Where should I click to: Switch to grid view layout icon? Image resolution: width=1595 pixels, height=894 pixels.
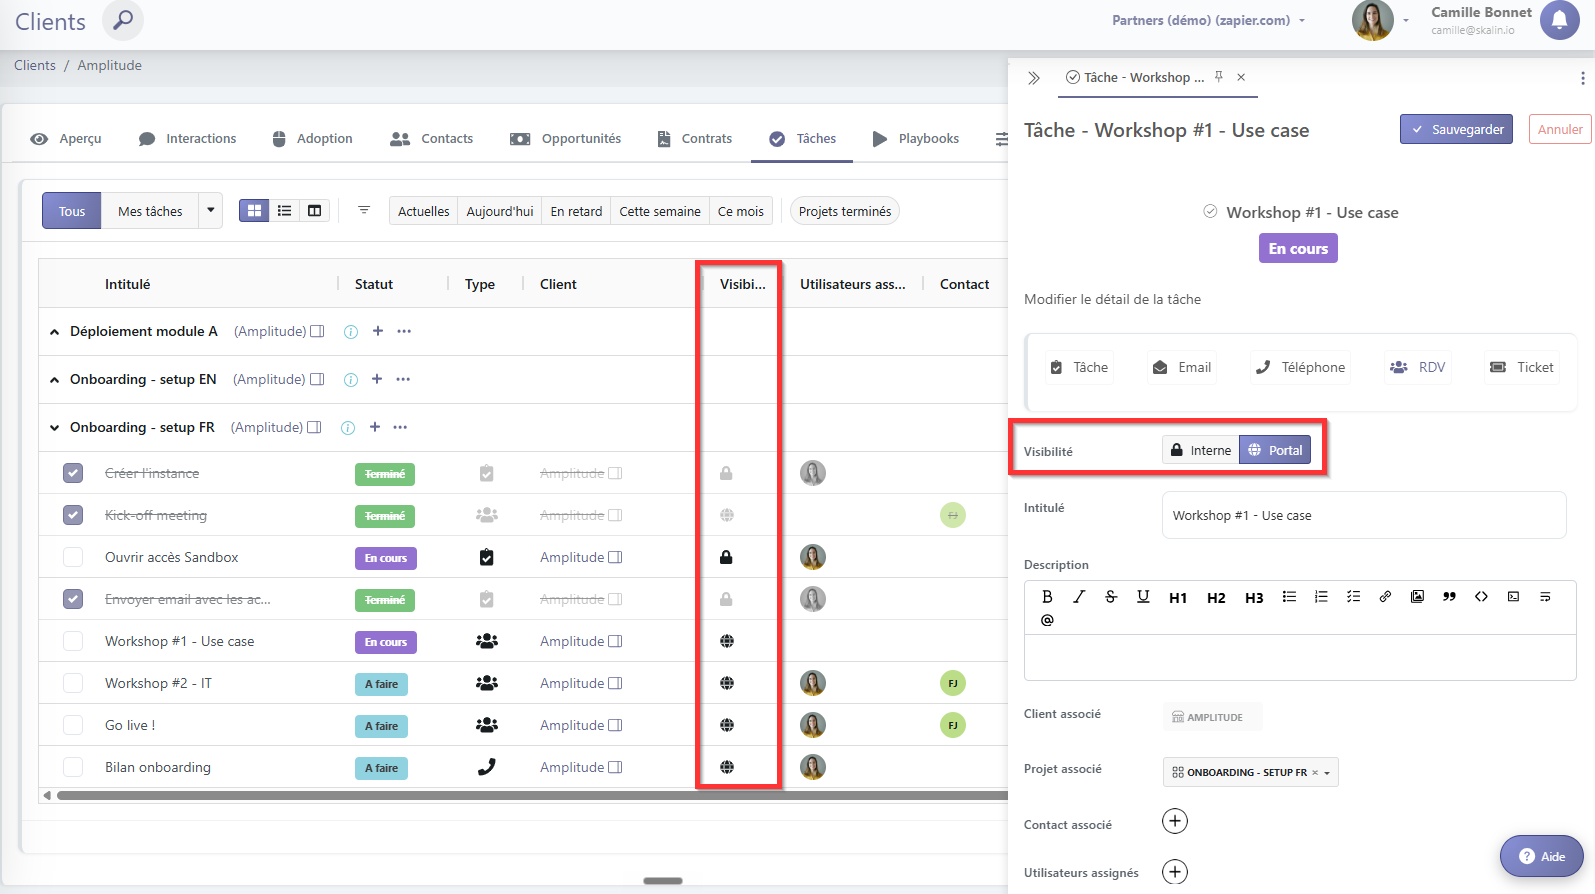254,211
